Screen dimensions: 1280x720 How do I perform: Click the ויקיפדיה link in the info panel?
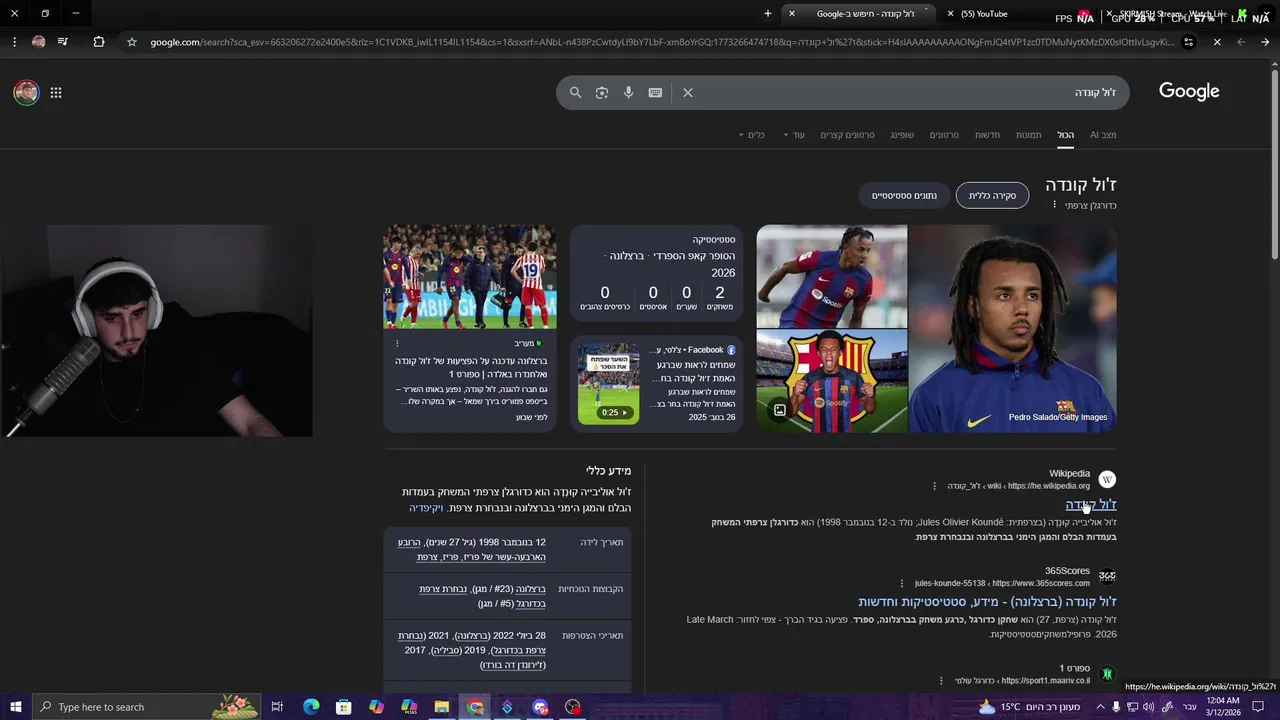[x=426, y=508]
